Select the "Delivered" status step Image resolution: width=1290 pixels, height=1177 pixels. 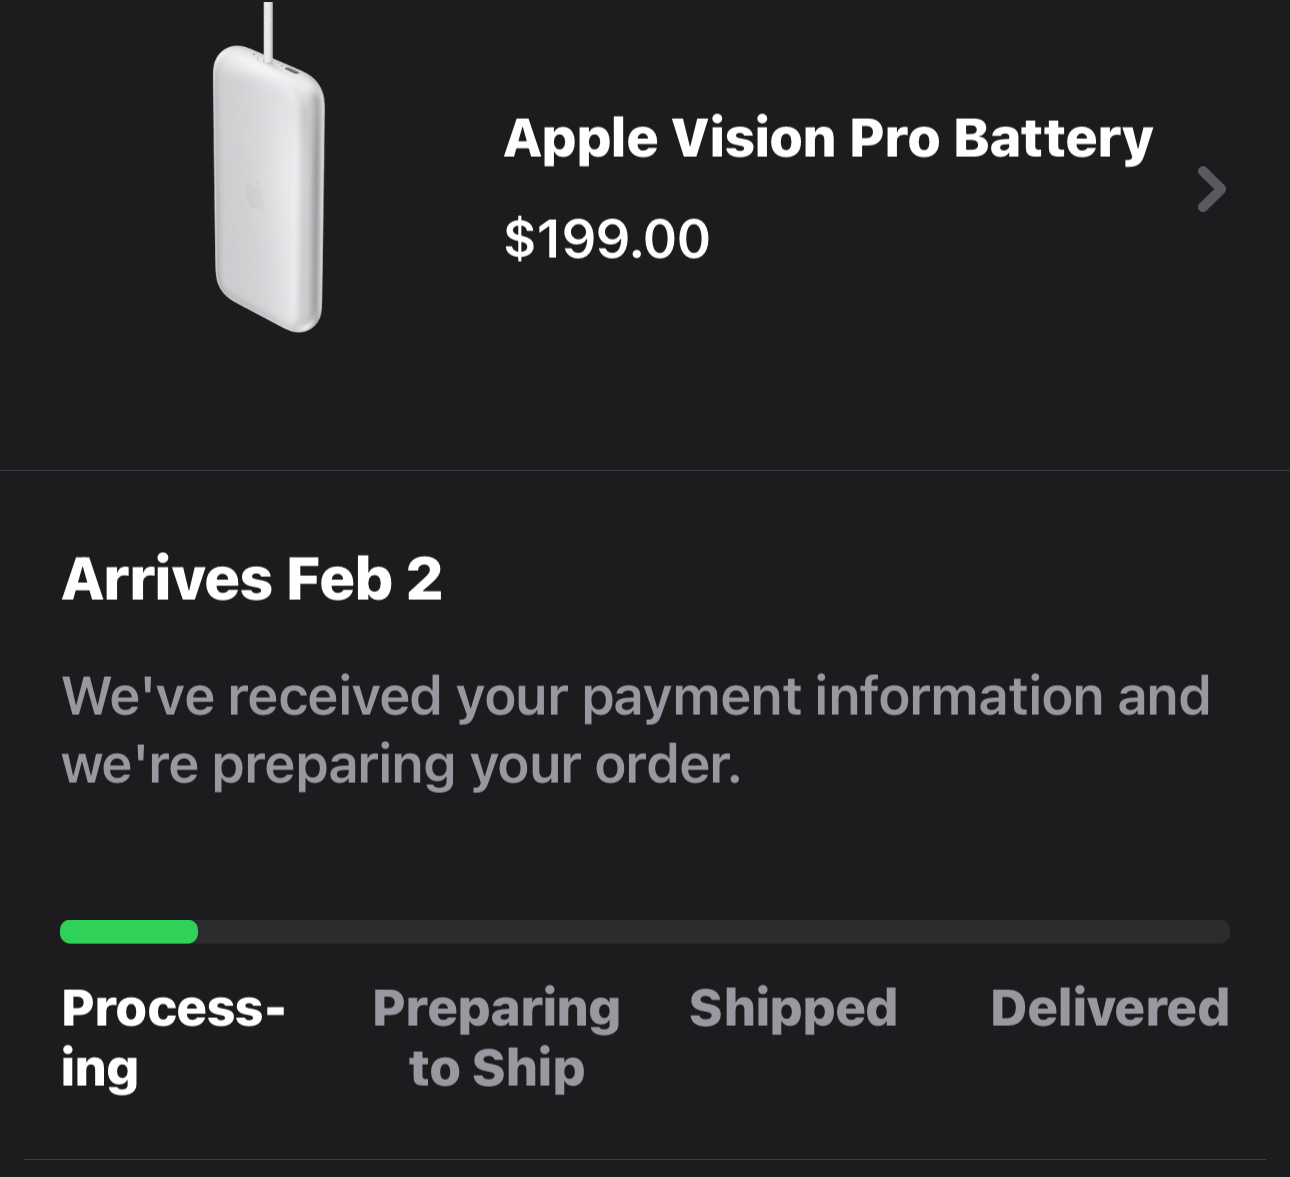(1109, 1008)
